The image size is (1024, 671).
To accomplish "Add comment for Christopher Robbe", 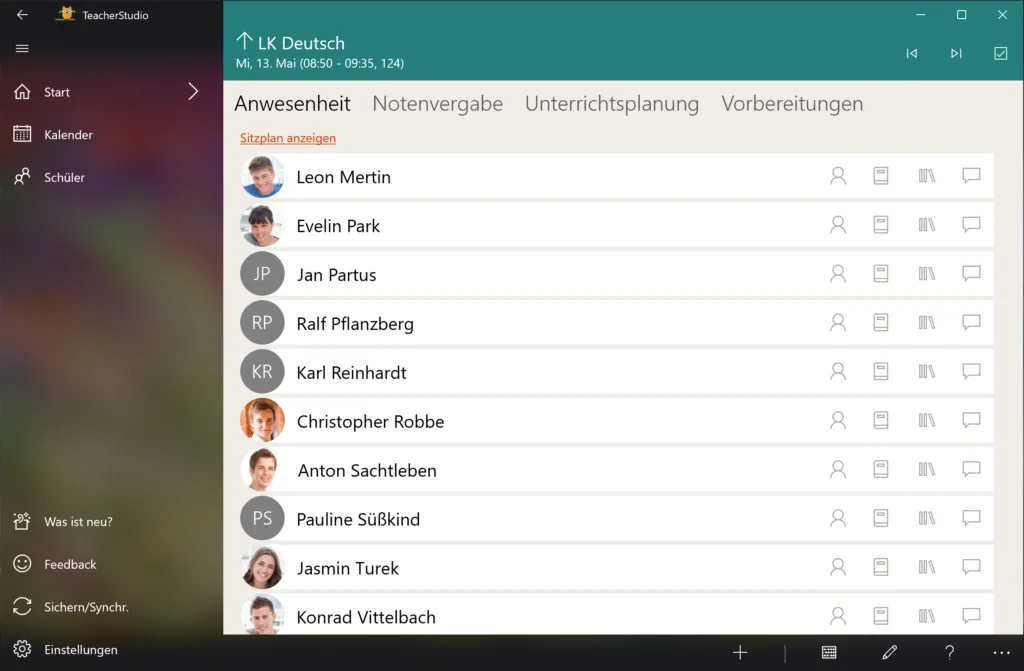I will (x=971, y=420).
